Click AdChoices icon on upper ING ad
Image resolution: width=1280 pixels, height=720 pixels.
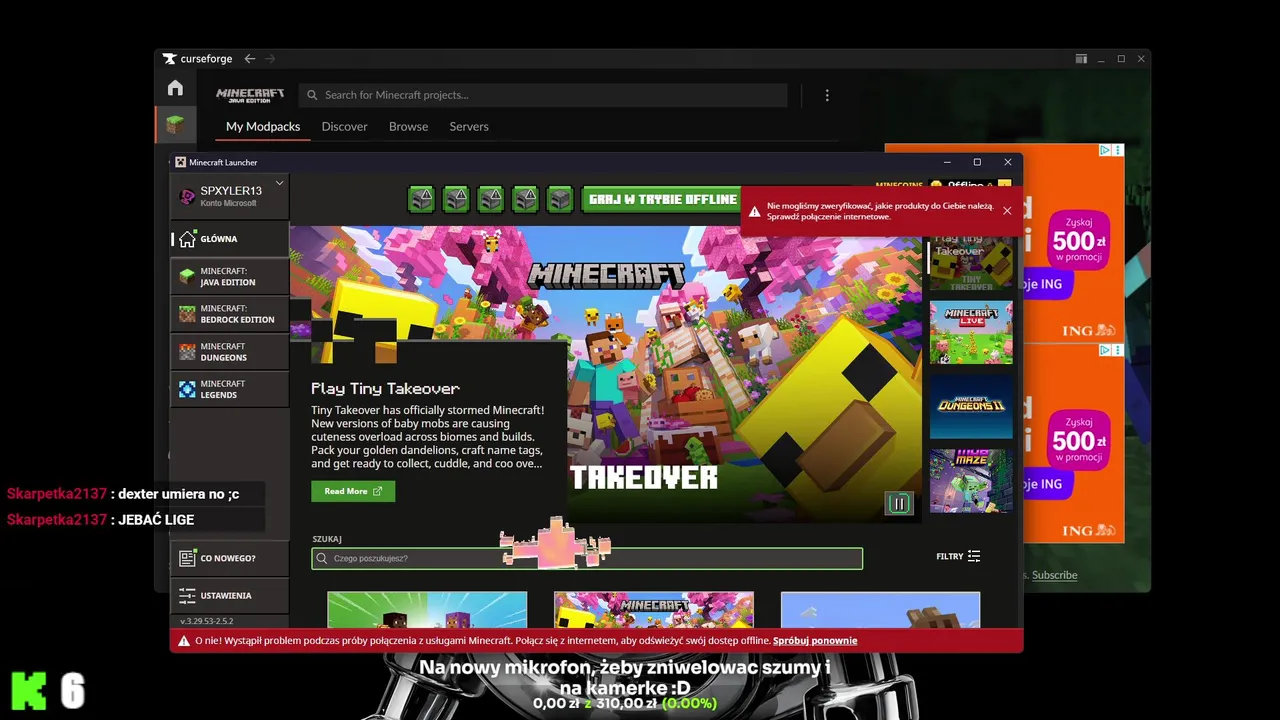pyautogui.click(x=1105, y=150)
